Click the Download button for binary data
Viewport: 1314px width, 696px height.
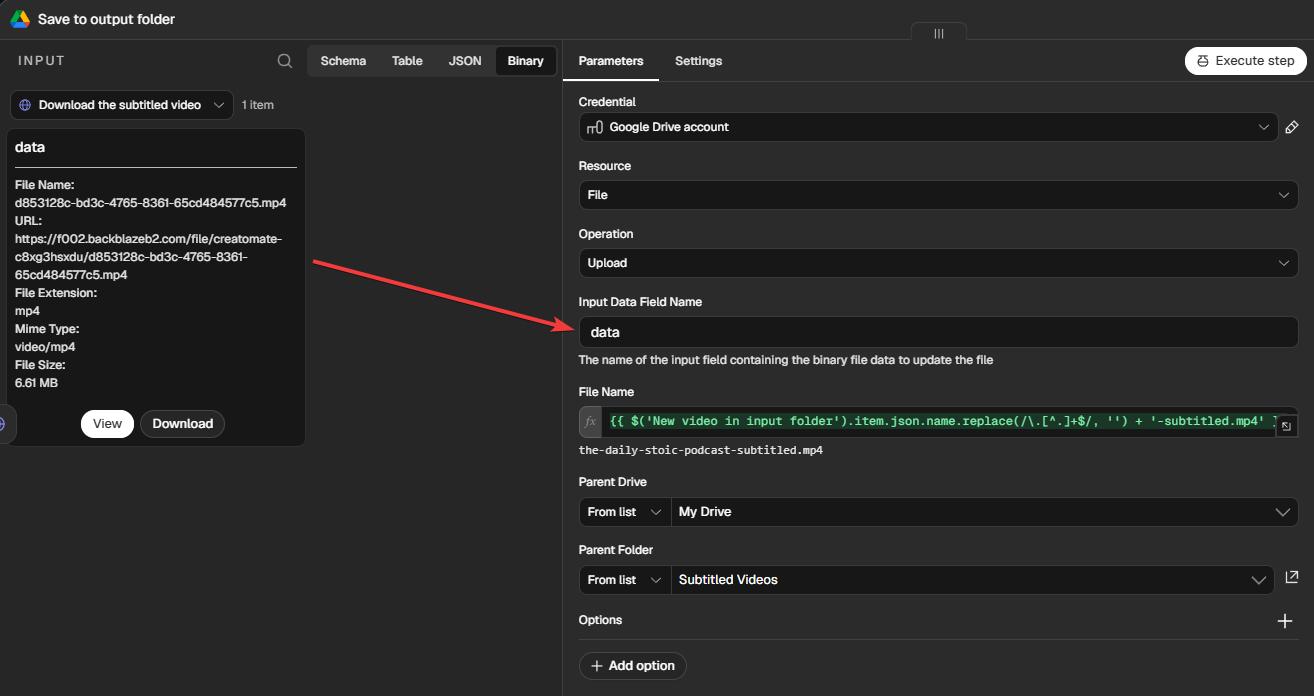click(x=183, y=424)
